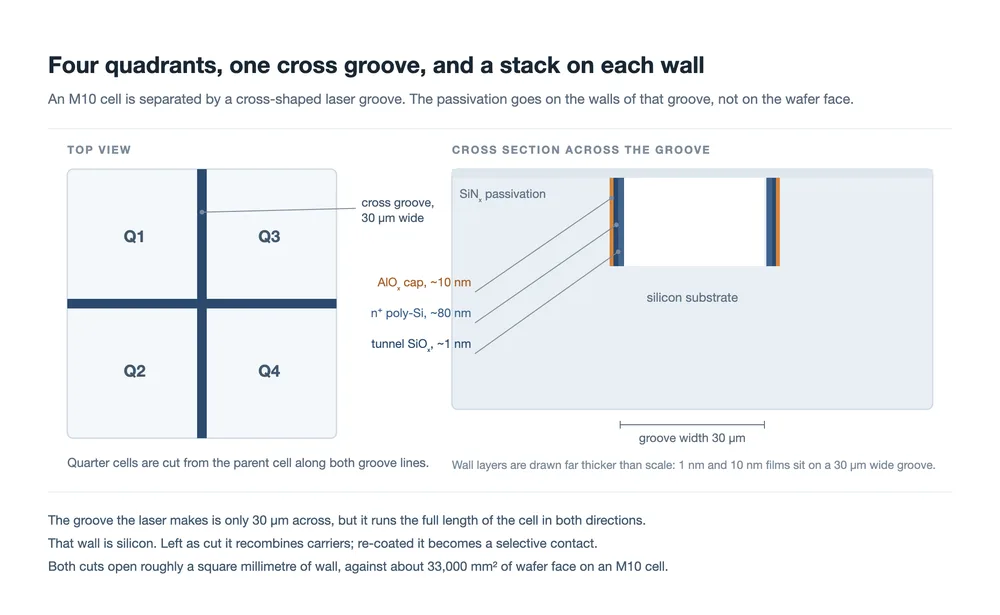
Task: Click the white groove opening in cross section
Action: [x=695, y=222]
